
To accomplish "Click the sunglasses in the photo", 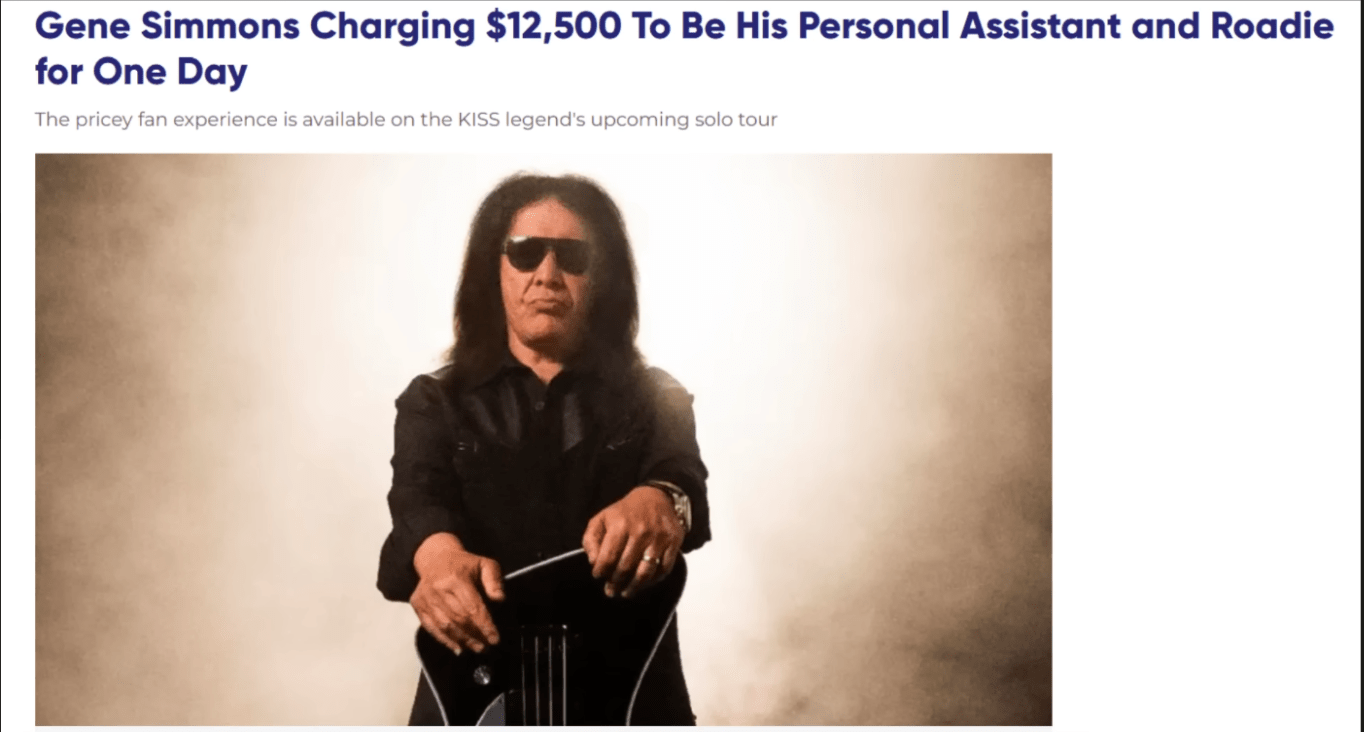I will coord(547,254).
